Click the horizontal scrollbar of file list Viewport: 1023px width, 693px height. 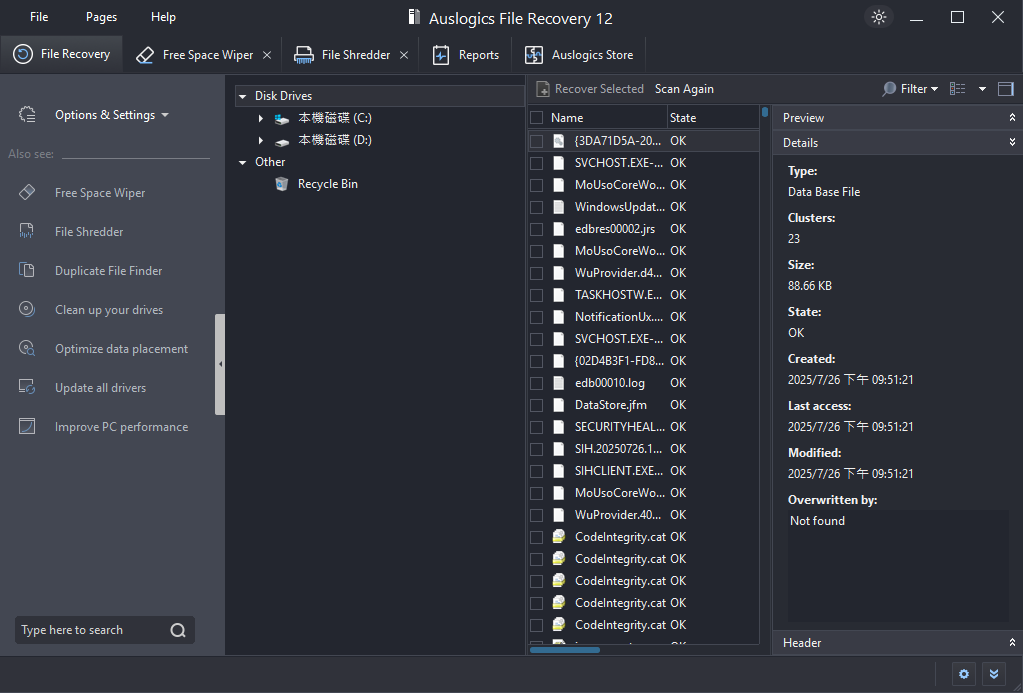click(x=564, y=650)
